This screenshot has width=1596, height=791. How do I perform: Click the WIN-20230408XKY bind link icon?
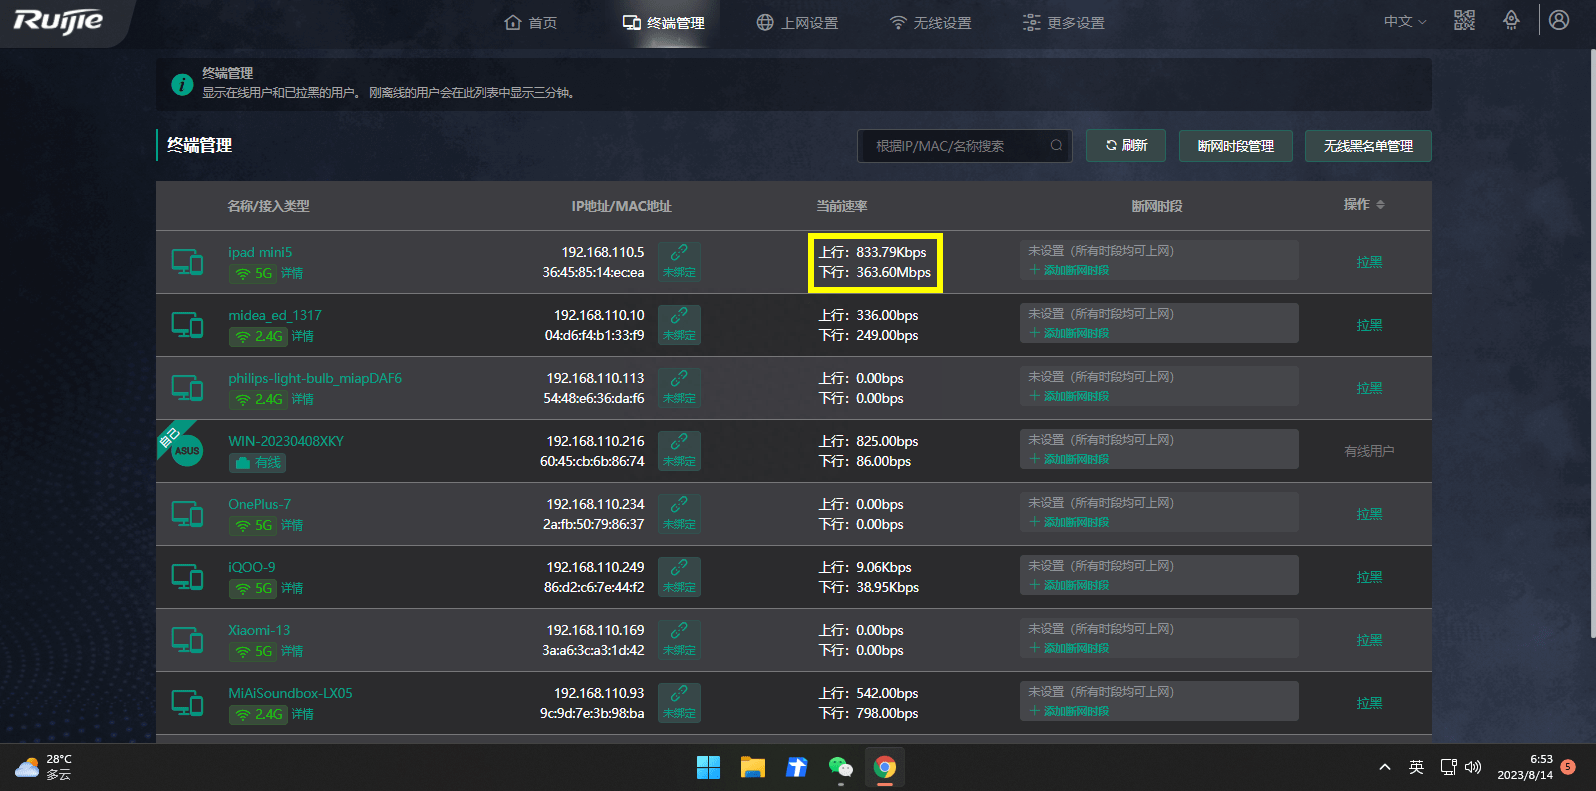[x=679, y=450]
